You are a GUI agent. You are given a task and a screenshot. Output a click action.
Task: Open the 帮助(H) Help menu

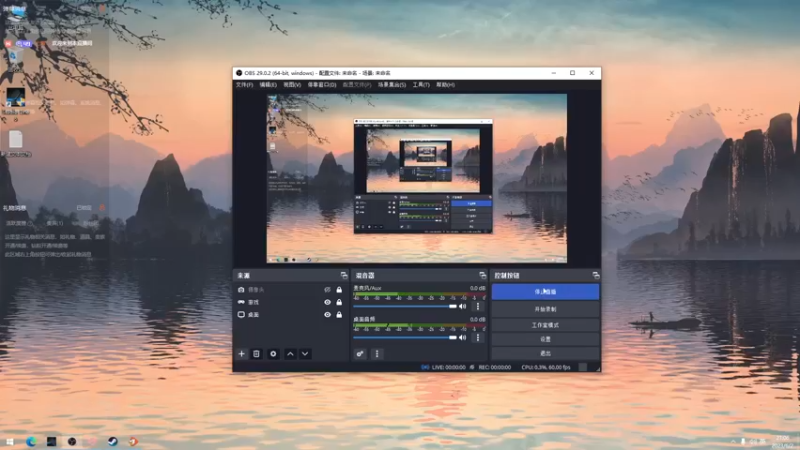coord(445,85)
